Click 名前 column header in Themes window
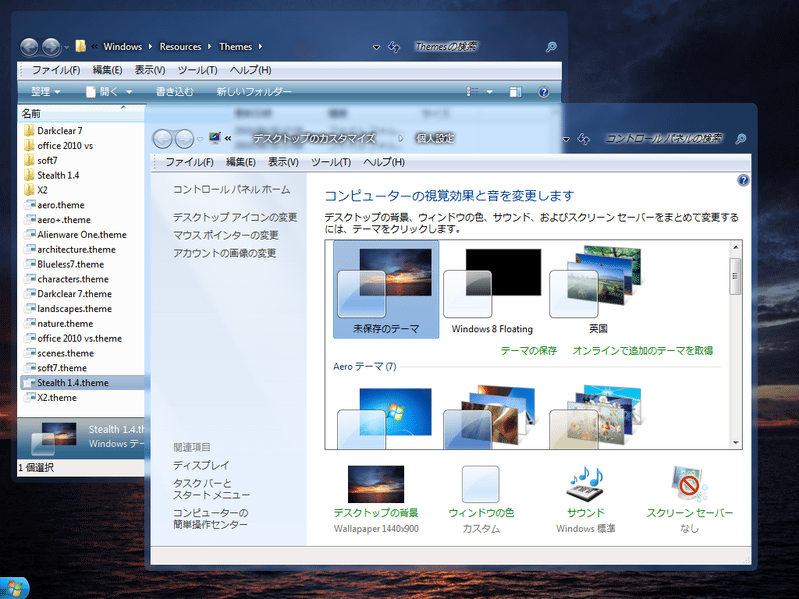This screenshot has height=599, width=799. [81, 114]
